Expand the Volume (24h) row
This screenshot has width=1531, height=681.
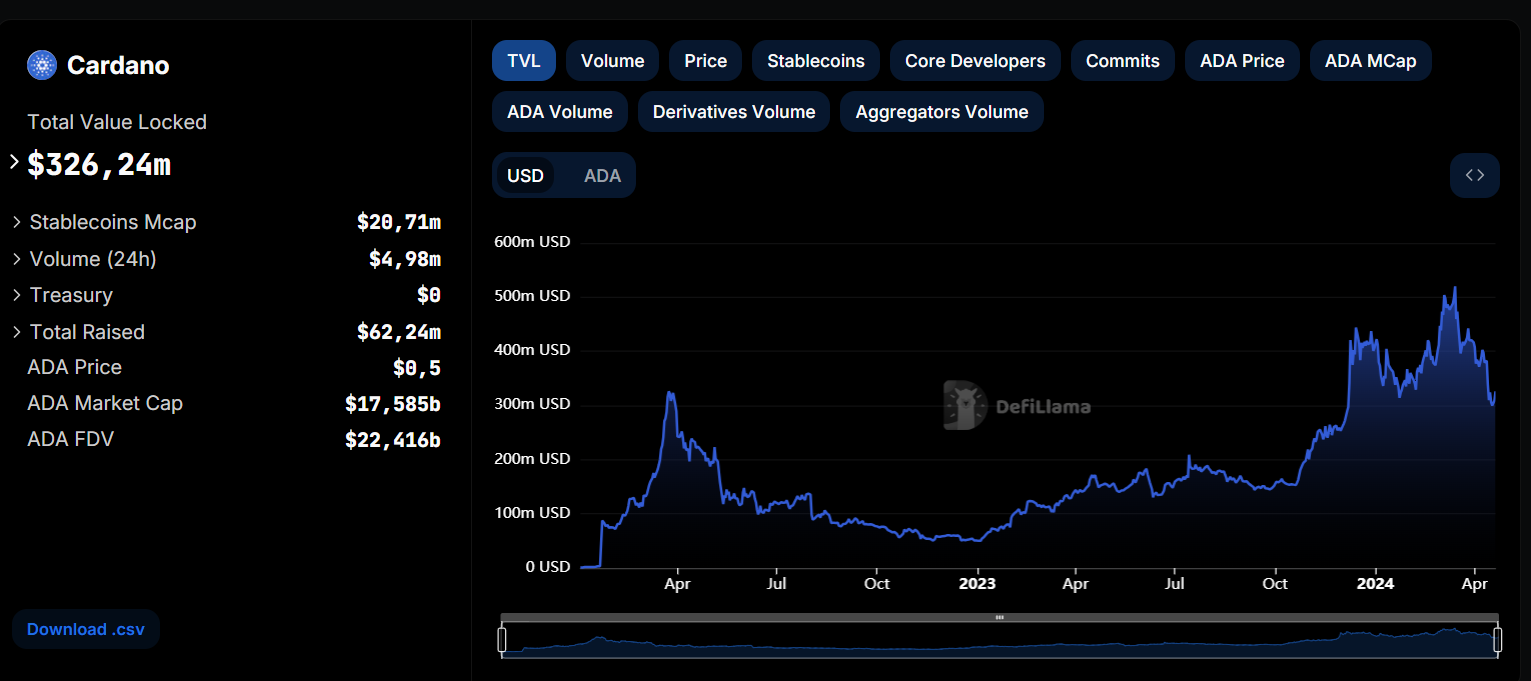pyautogui.click(x=17, y=259)
